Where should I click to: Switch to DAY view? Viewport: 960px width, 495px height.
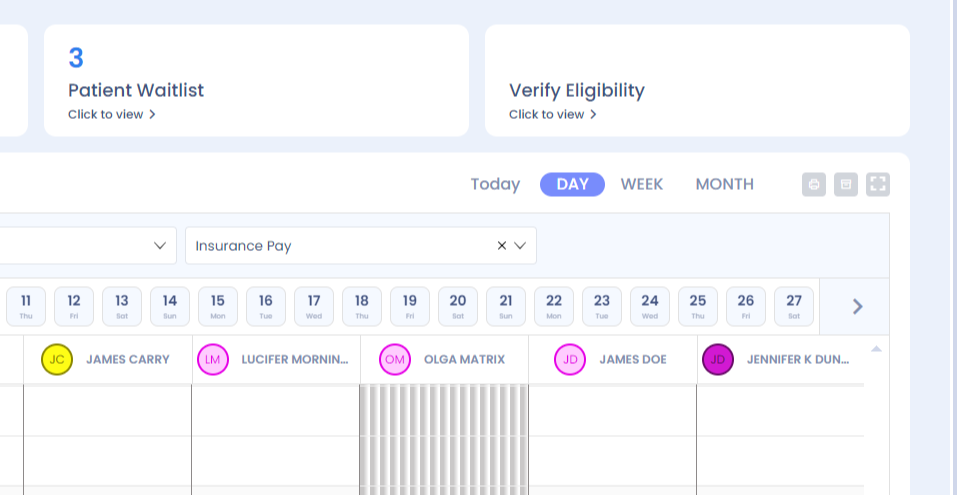pos(572,184)
